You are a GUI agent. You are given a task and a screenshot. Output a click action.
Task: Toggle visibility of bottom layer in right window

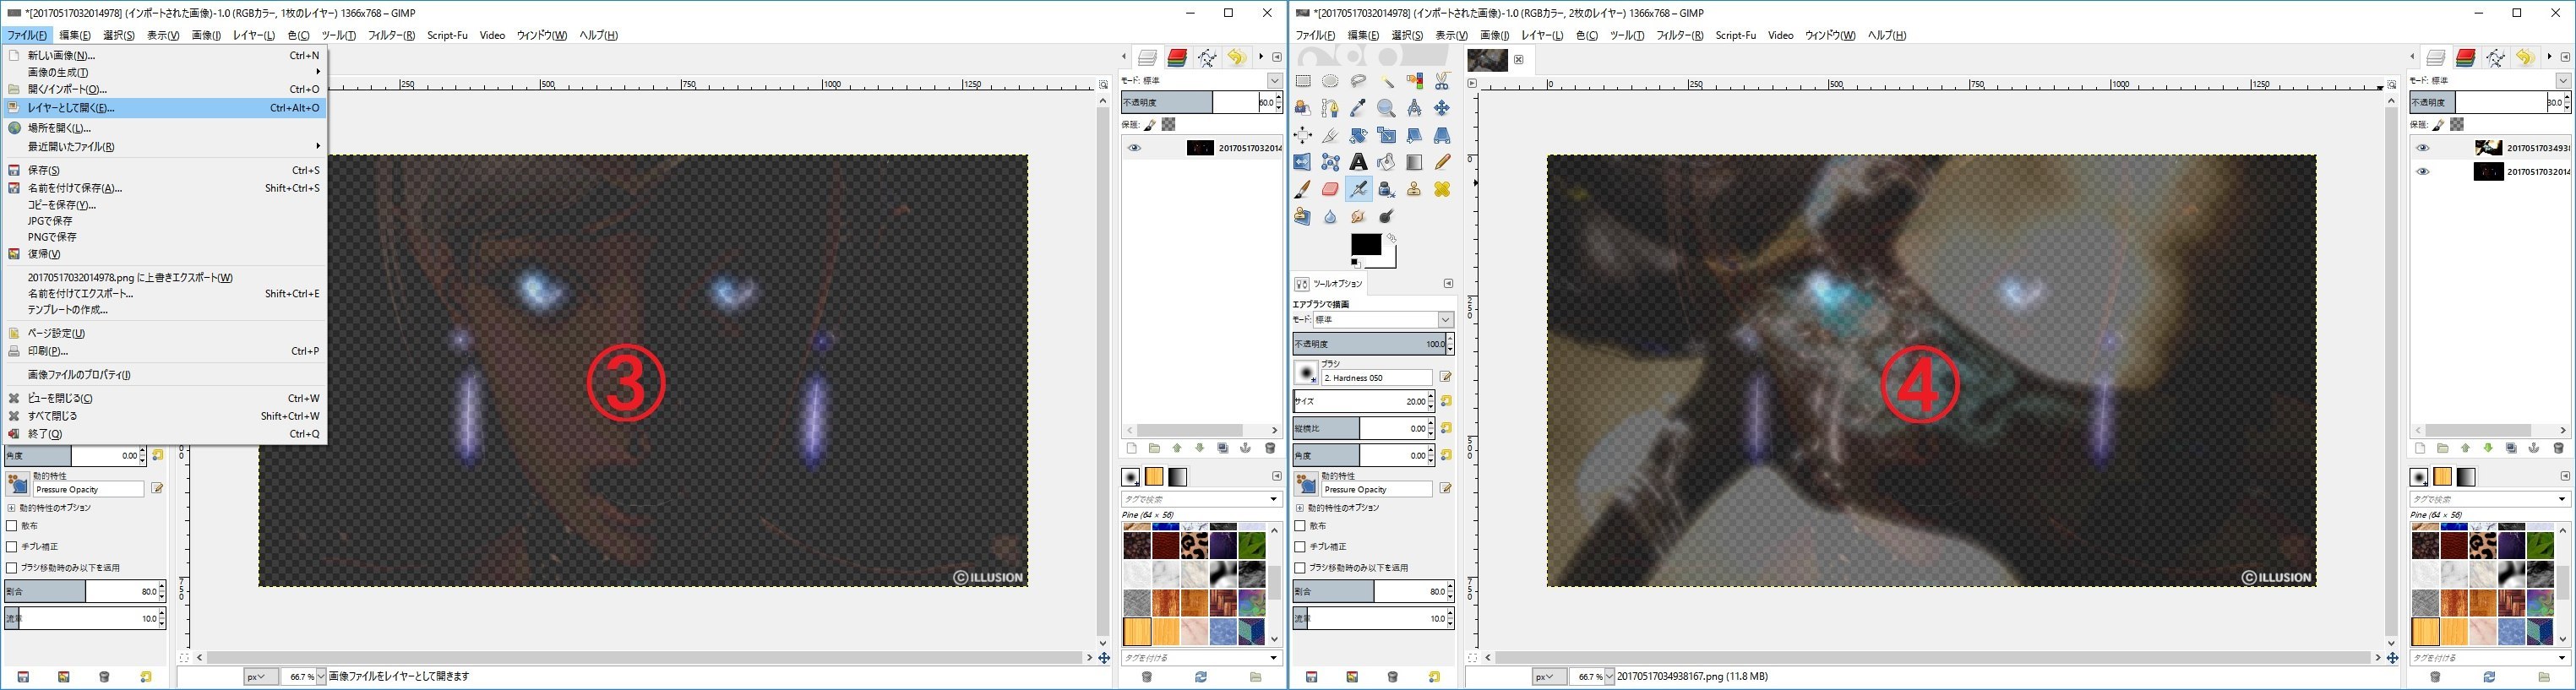pos(2422,172)
